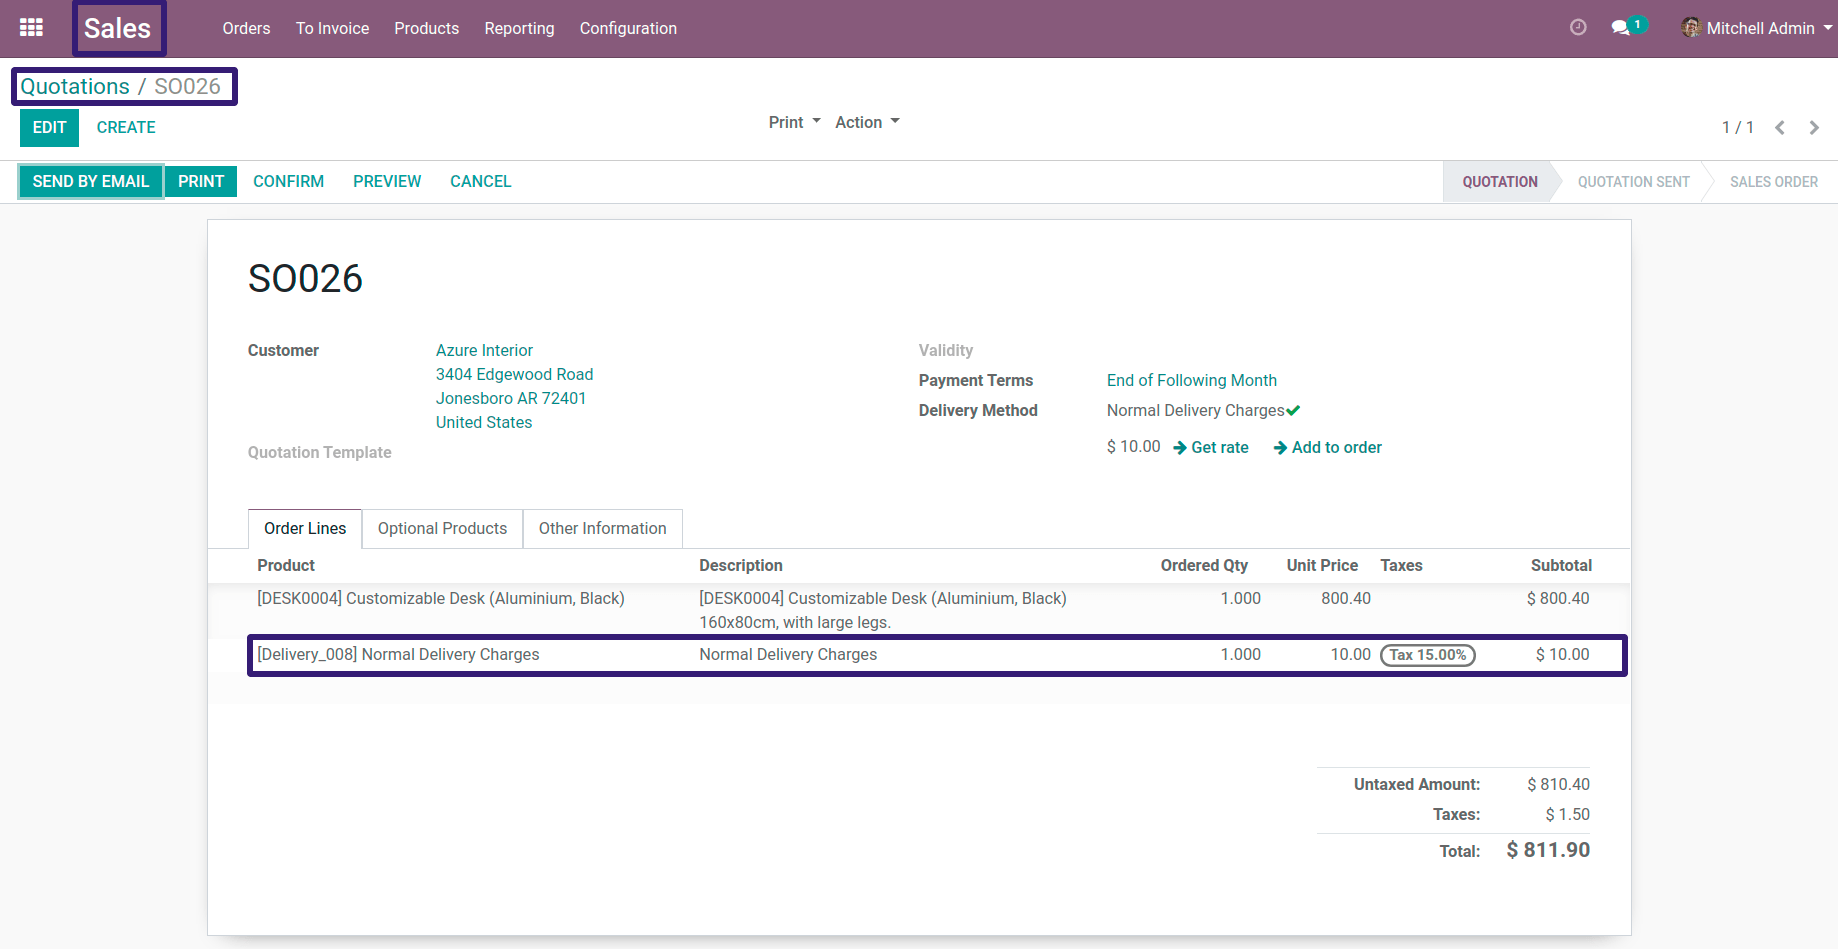Open the Reporting menu
This screenshot has height=949, width=1838.
519,28
